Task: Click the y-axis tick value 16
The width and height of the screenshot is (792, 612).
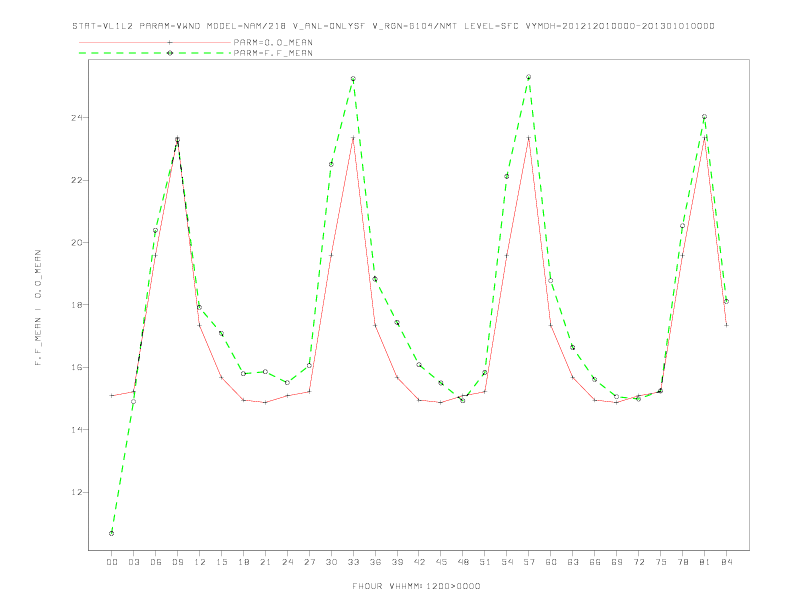Action: coord(77,367)
